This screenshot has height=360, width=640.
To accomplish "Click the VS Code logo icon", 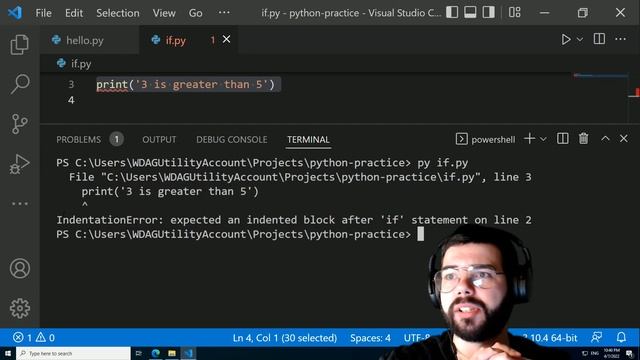I will click(x=15, y=13).
